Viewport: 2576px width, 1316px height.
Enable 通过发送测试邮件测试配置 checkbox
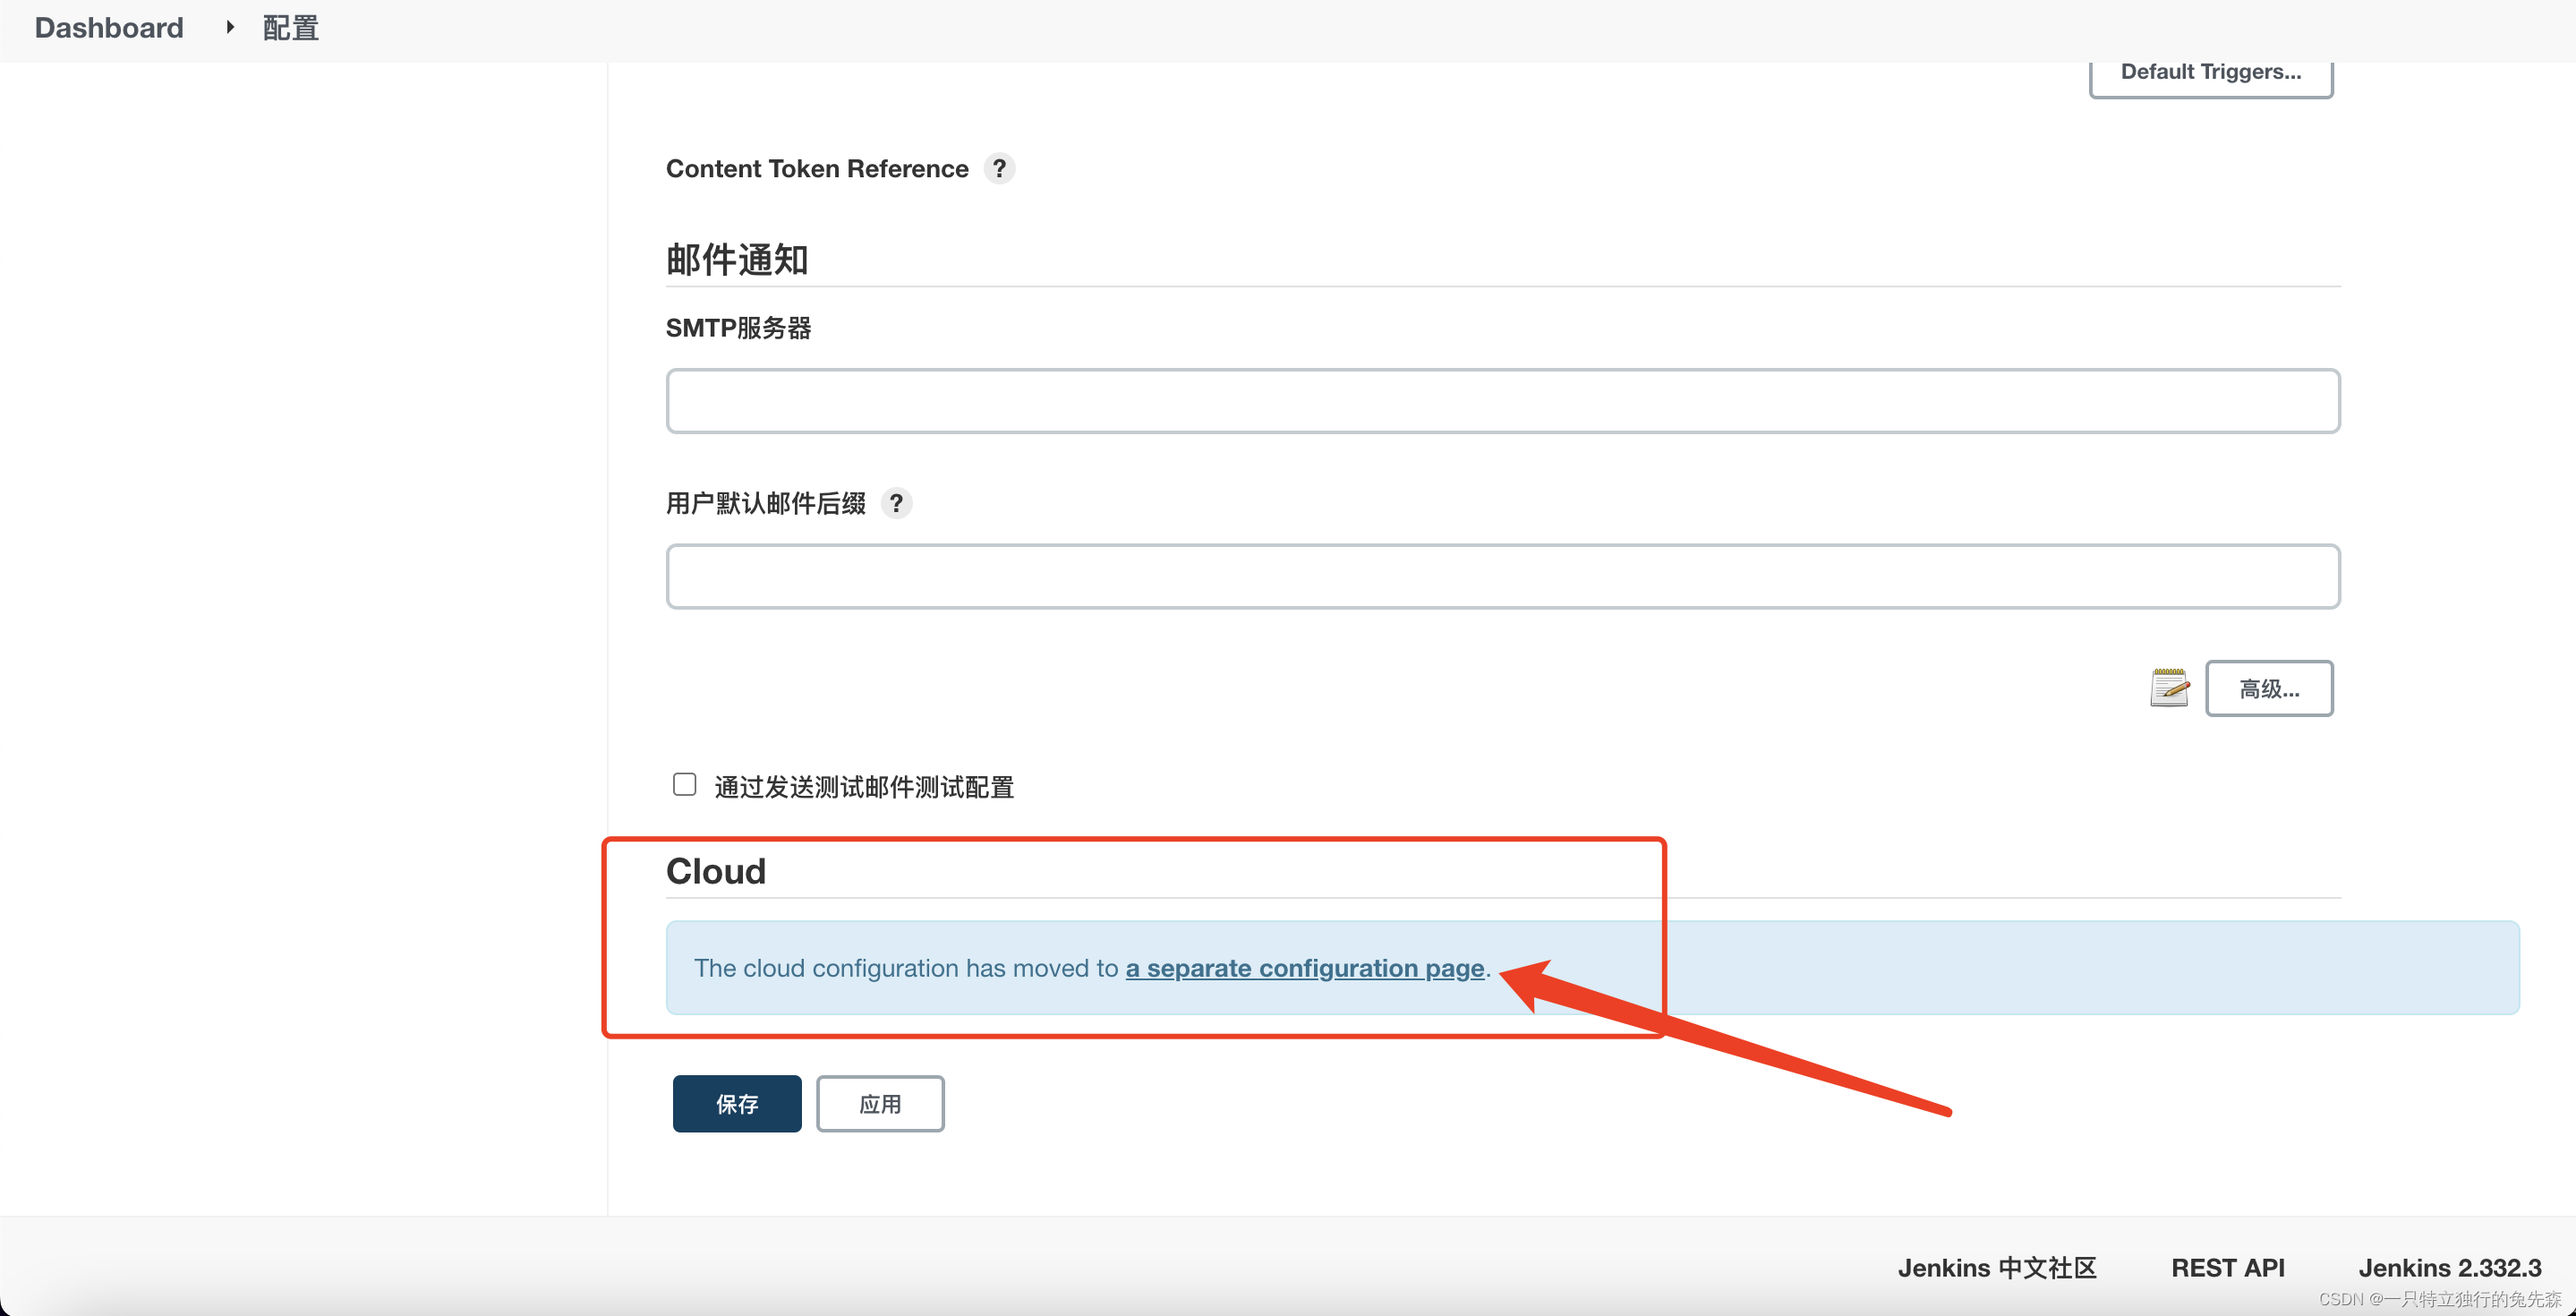[x=683, y=784]
